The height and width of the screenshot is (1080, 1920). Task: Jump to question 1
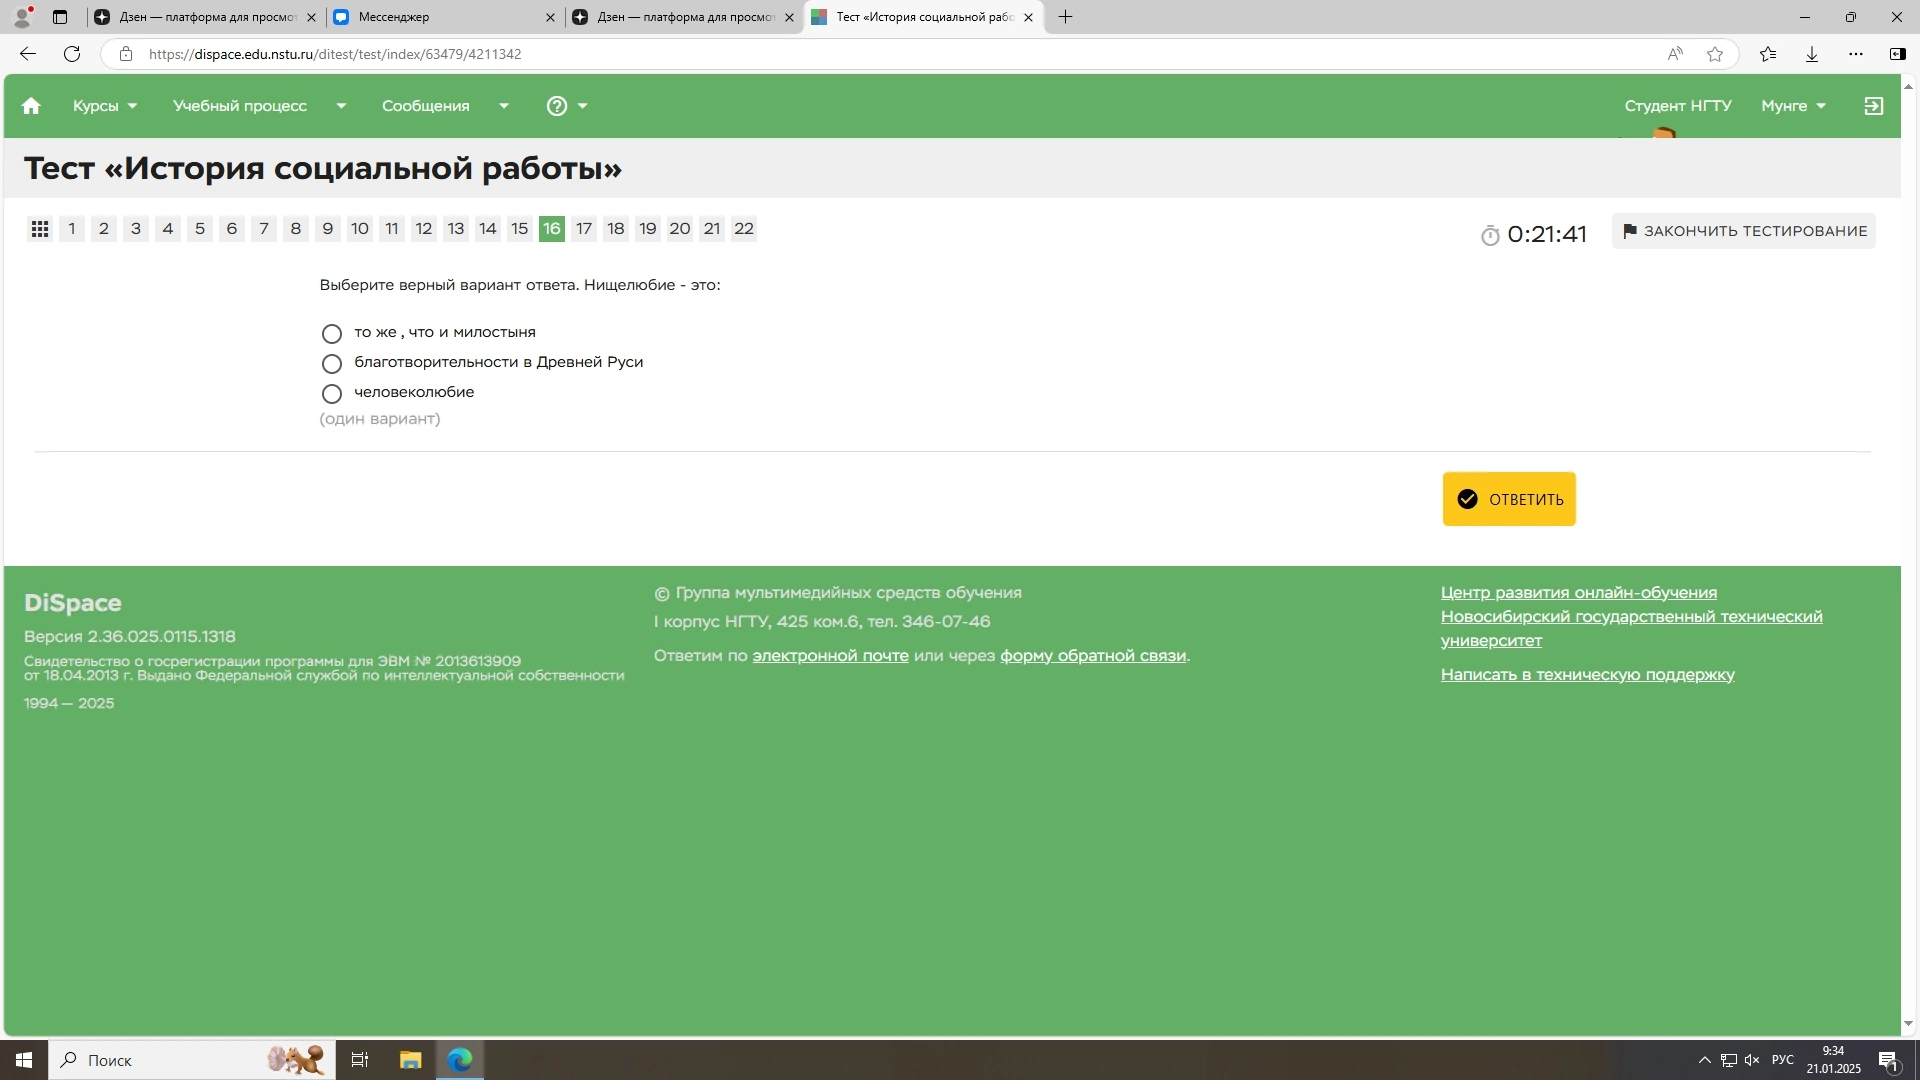point(72,229)
